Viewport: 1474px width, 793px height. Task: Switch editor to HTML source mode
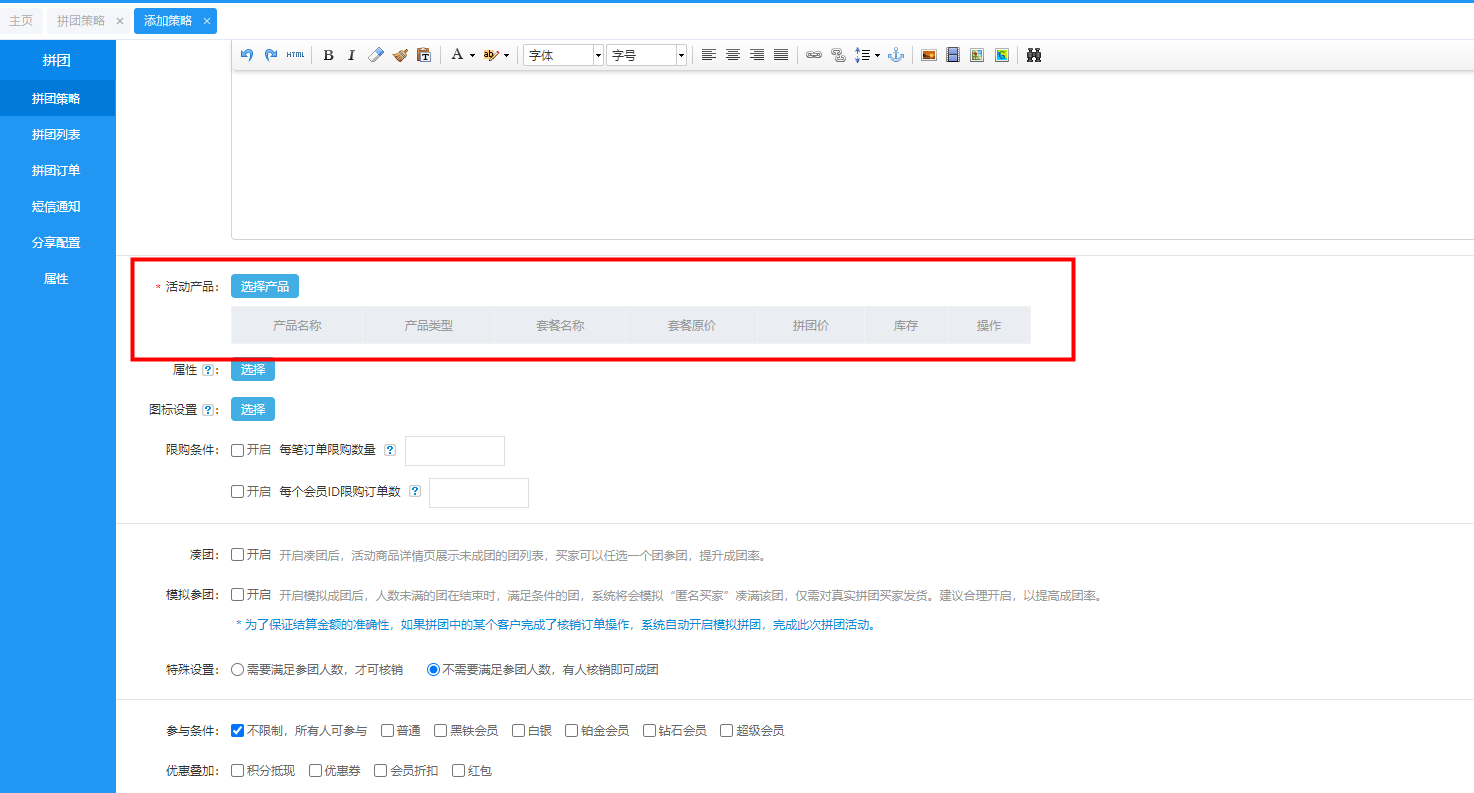pyautogui.click(x=295, y=55)
